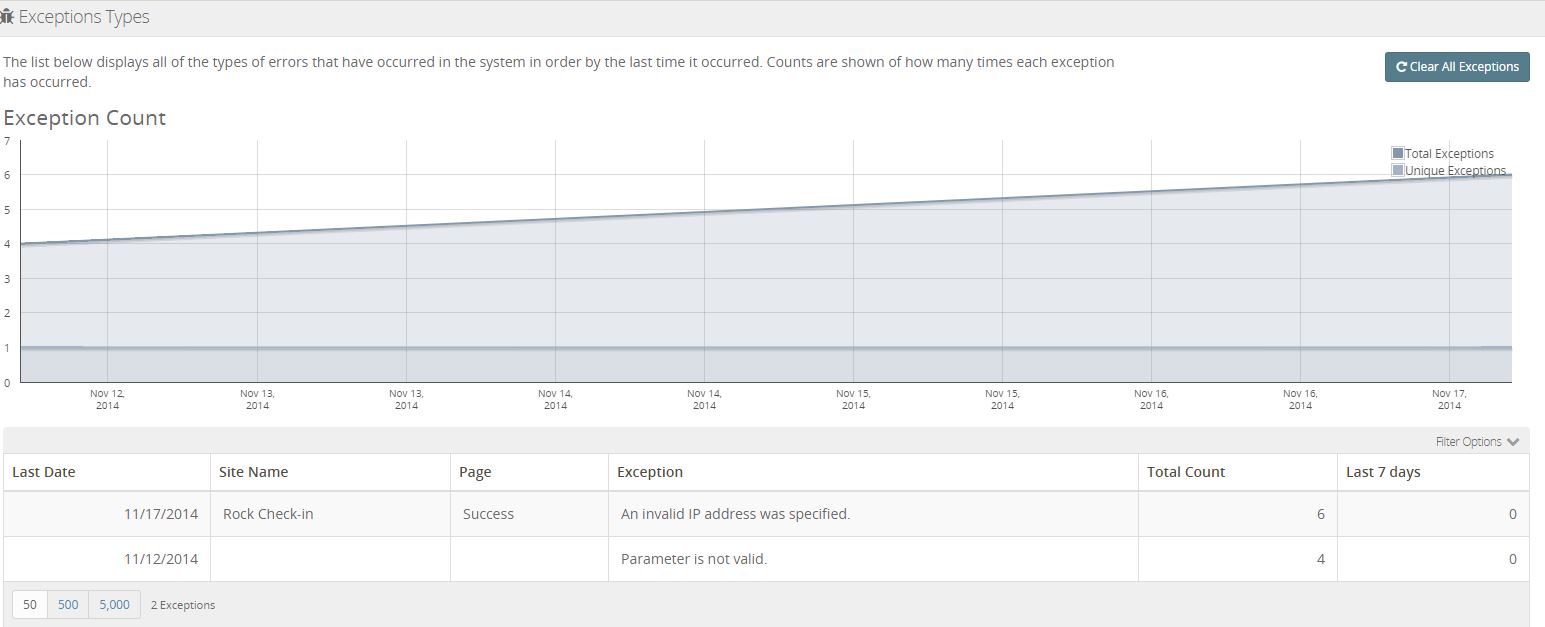The height and width of the screenshot is (627, 1545).
Task: Open the invalid IP address exception row
Action: [735, 514]
